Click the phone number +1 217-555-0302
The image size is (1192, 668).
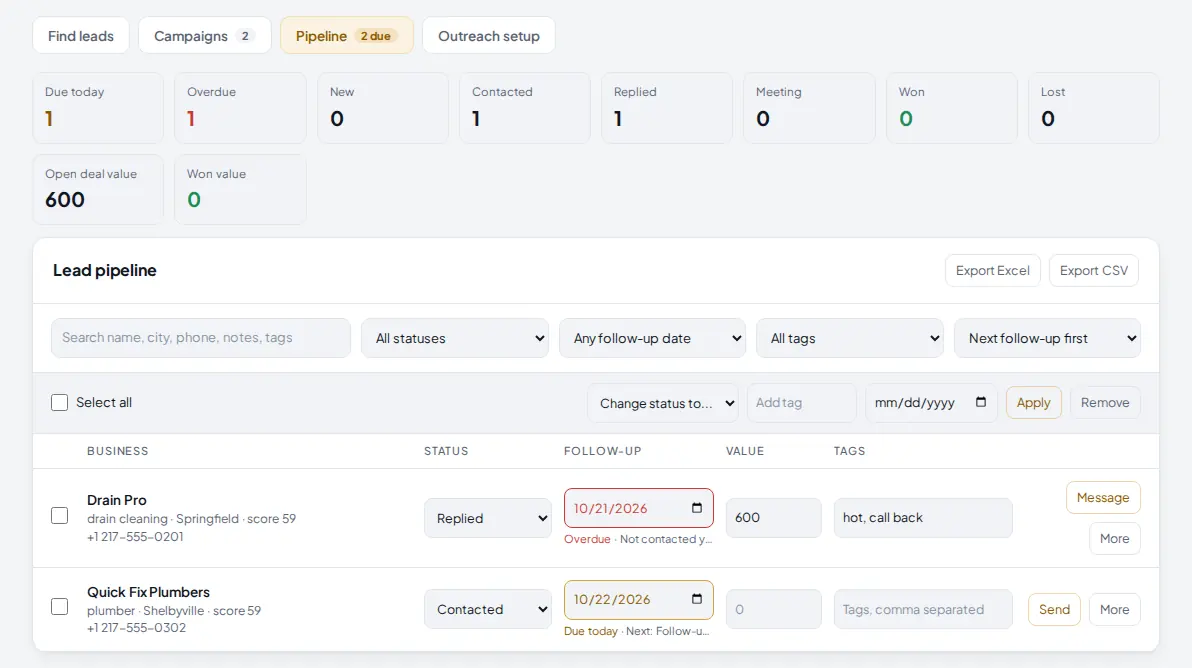pyautogui.click(x=136, y=628)
